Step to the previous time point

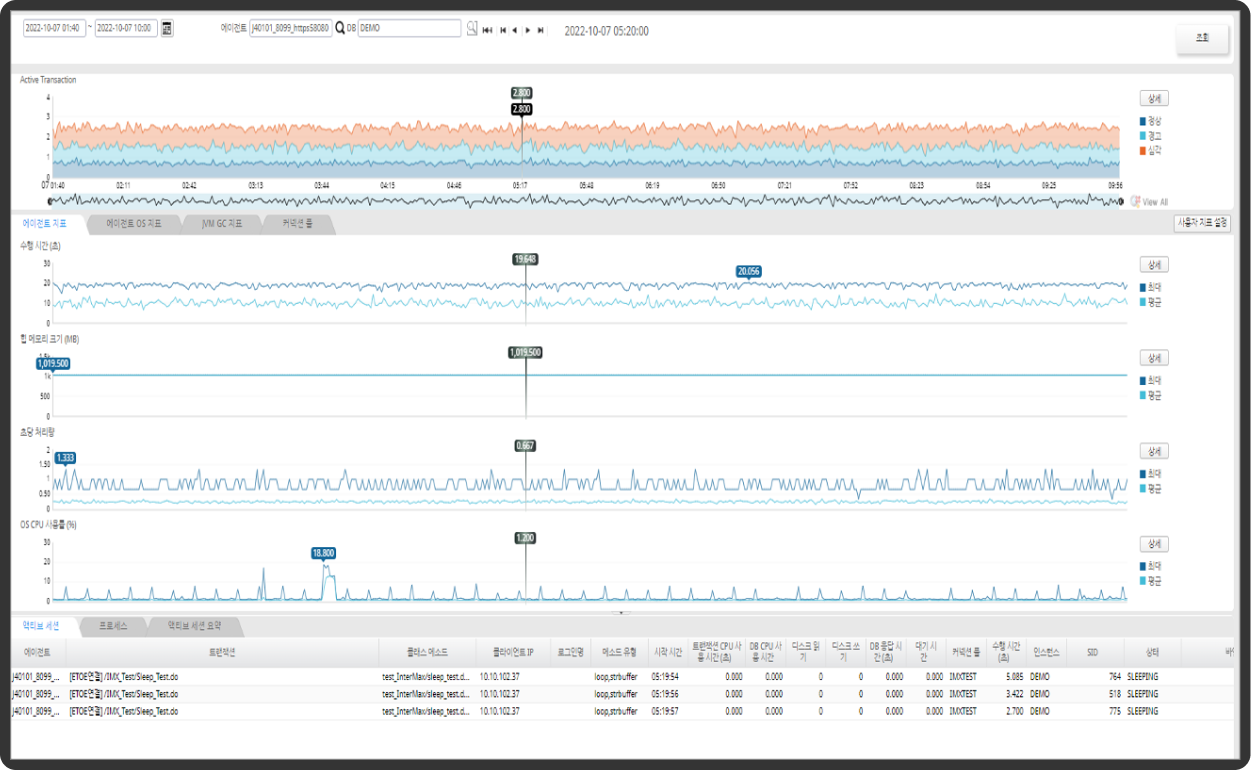point(514,30)
